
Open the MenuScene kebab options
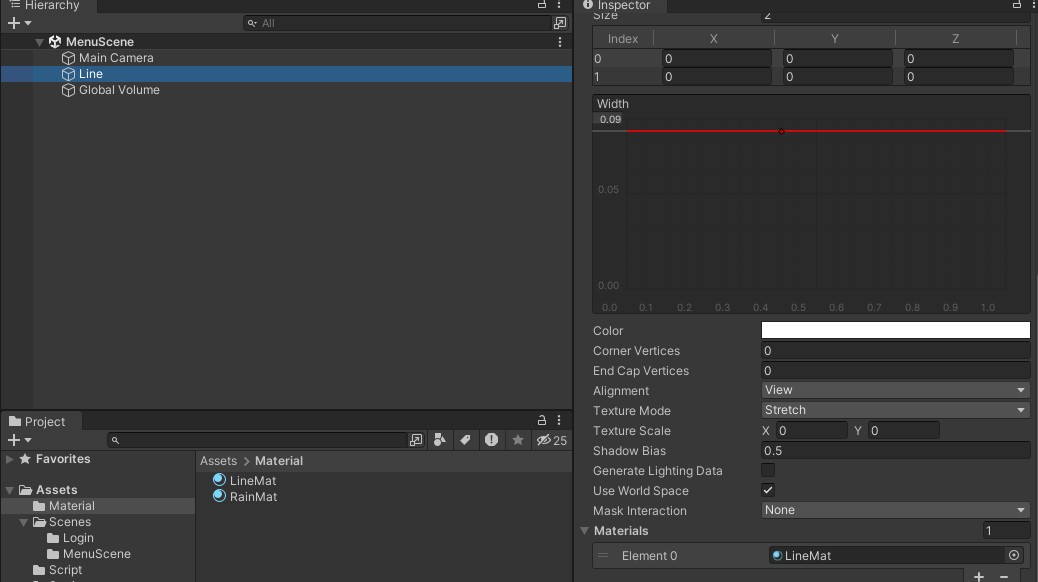click(x=560, y=42)
